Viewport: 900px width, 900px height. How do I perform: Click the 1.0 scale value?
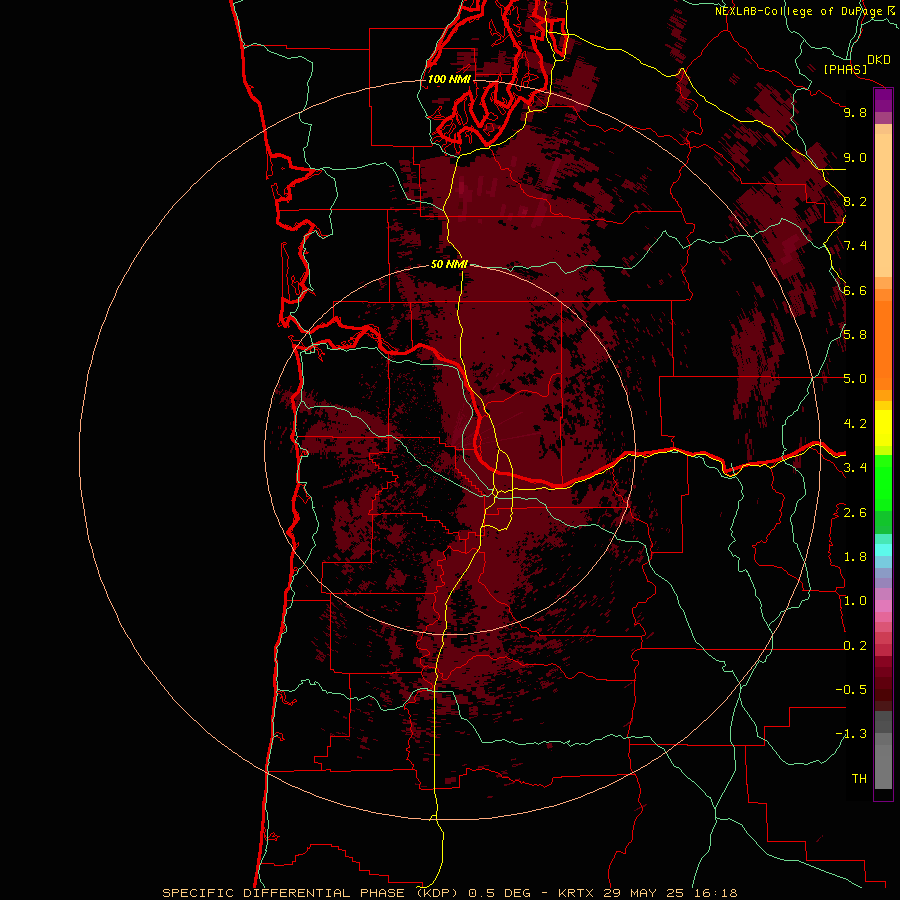855,601
